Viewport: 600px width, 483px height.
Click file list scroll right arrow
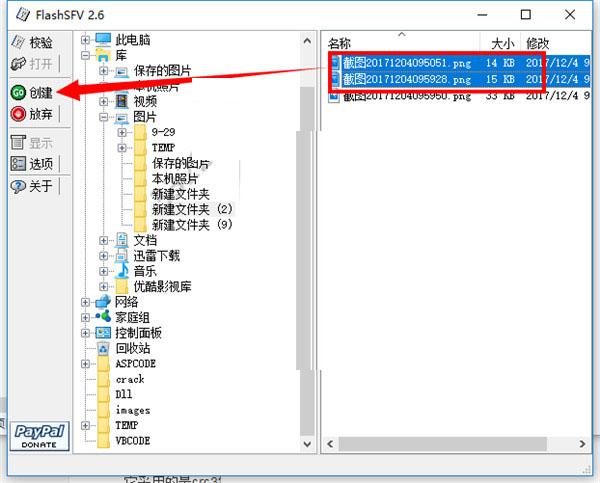[x=582, y=444]
